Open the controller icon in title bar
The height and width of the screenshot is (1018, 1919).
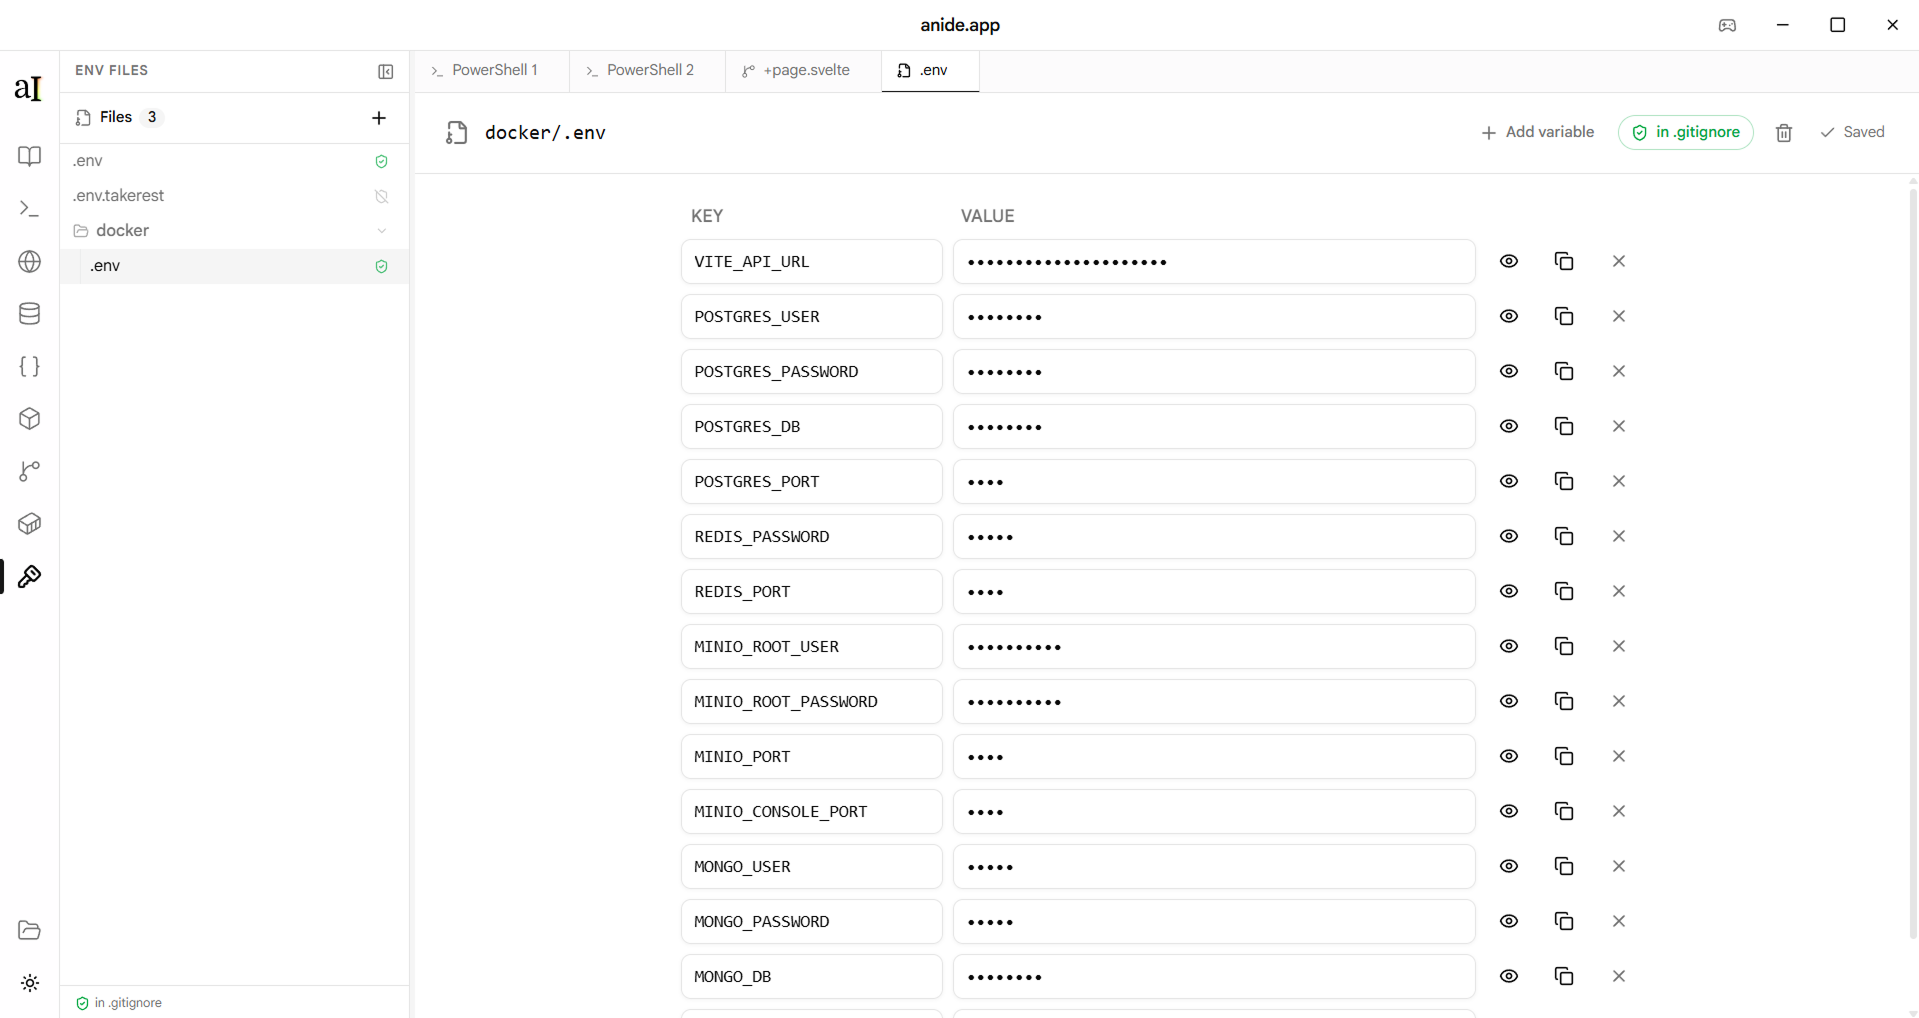[x=1727, y=25]
